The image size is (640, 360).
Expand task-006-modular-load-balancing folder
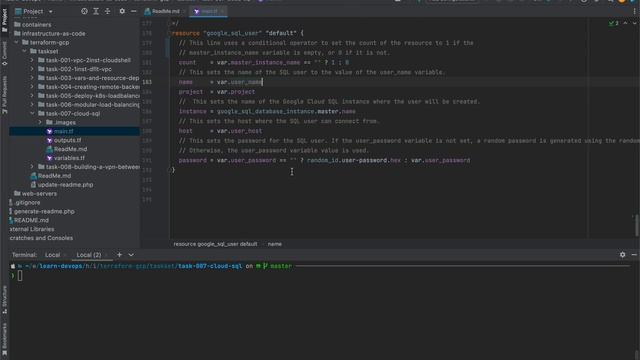click(x=32, y=105)
